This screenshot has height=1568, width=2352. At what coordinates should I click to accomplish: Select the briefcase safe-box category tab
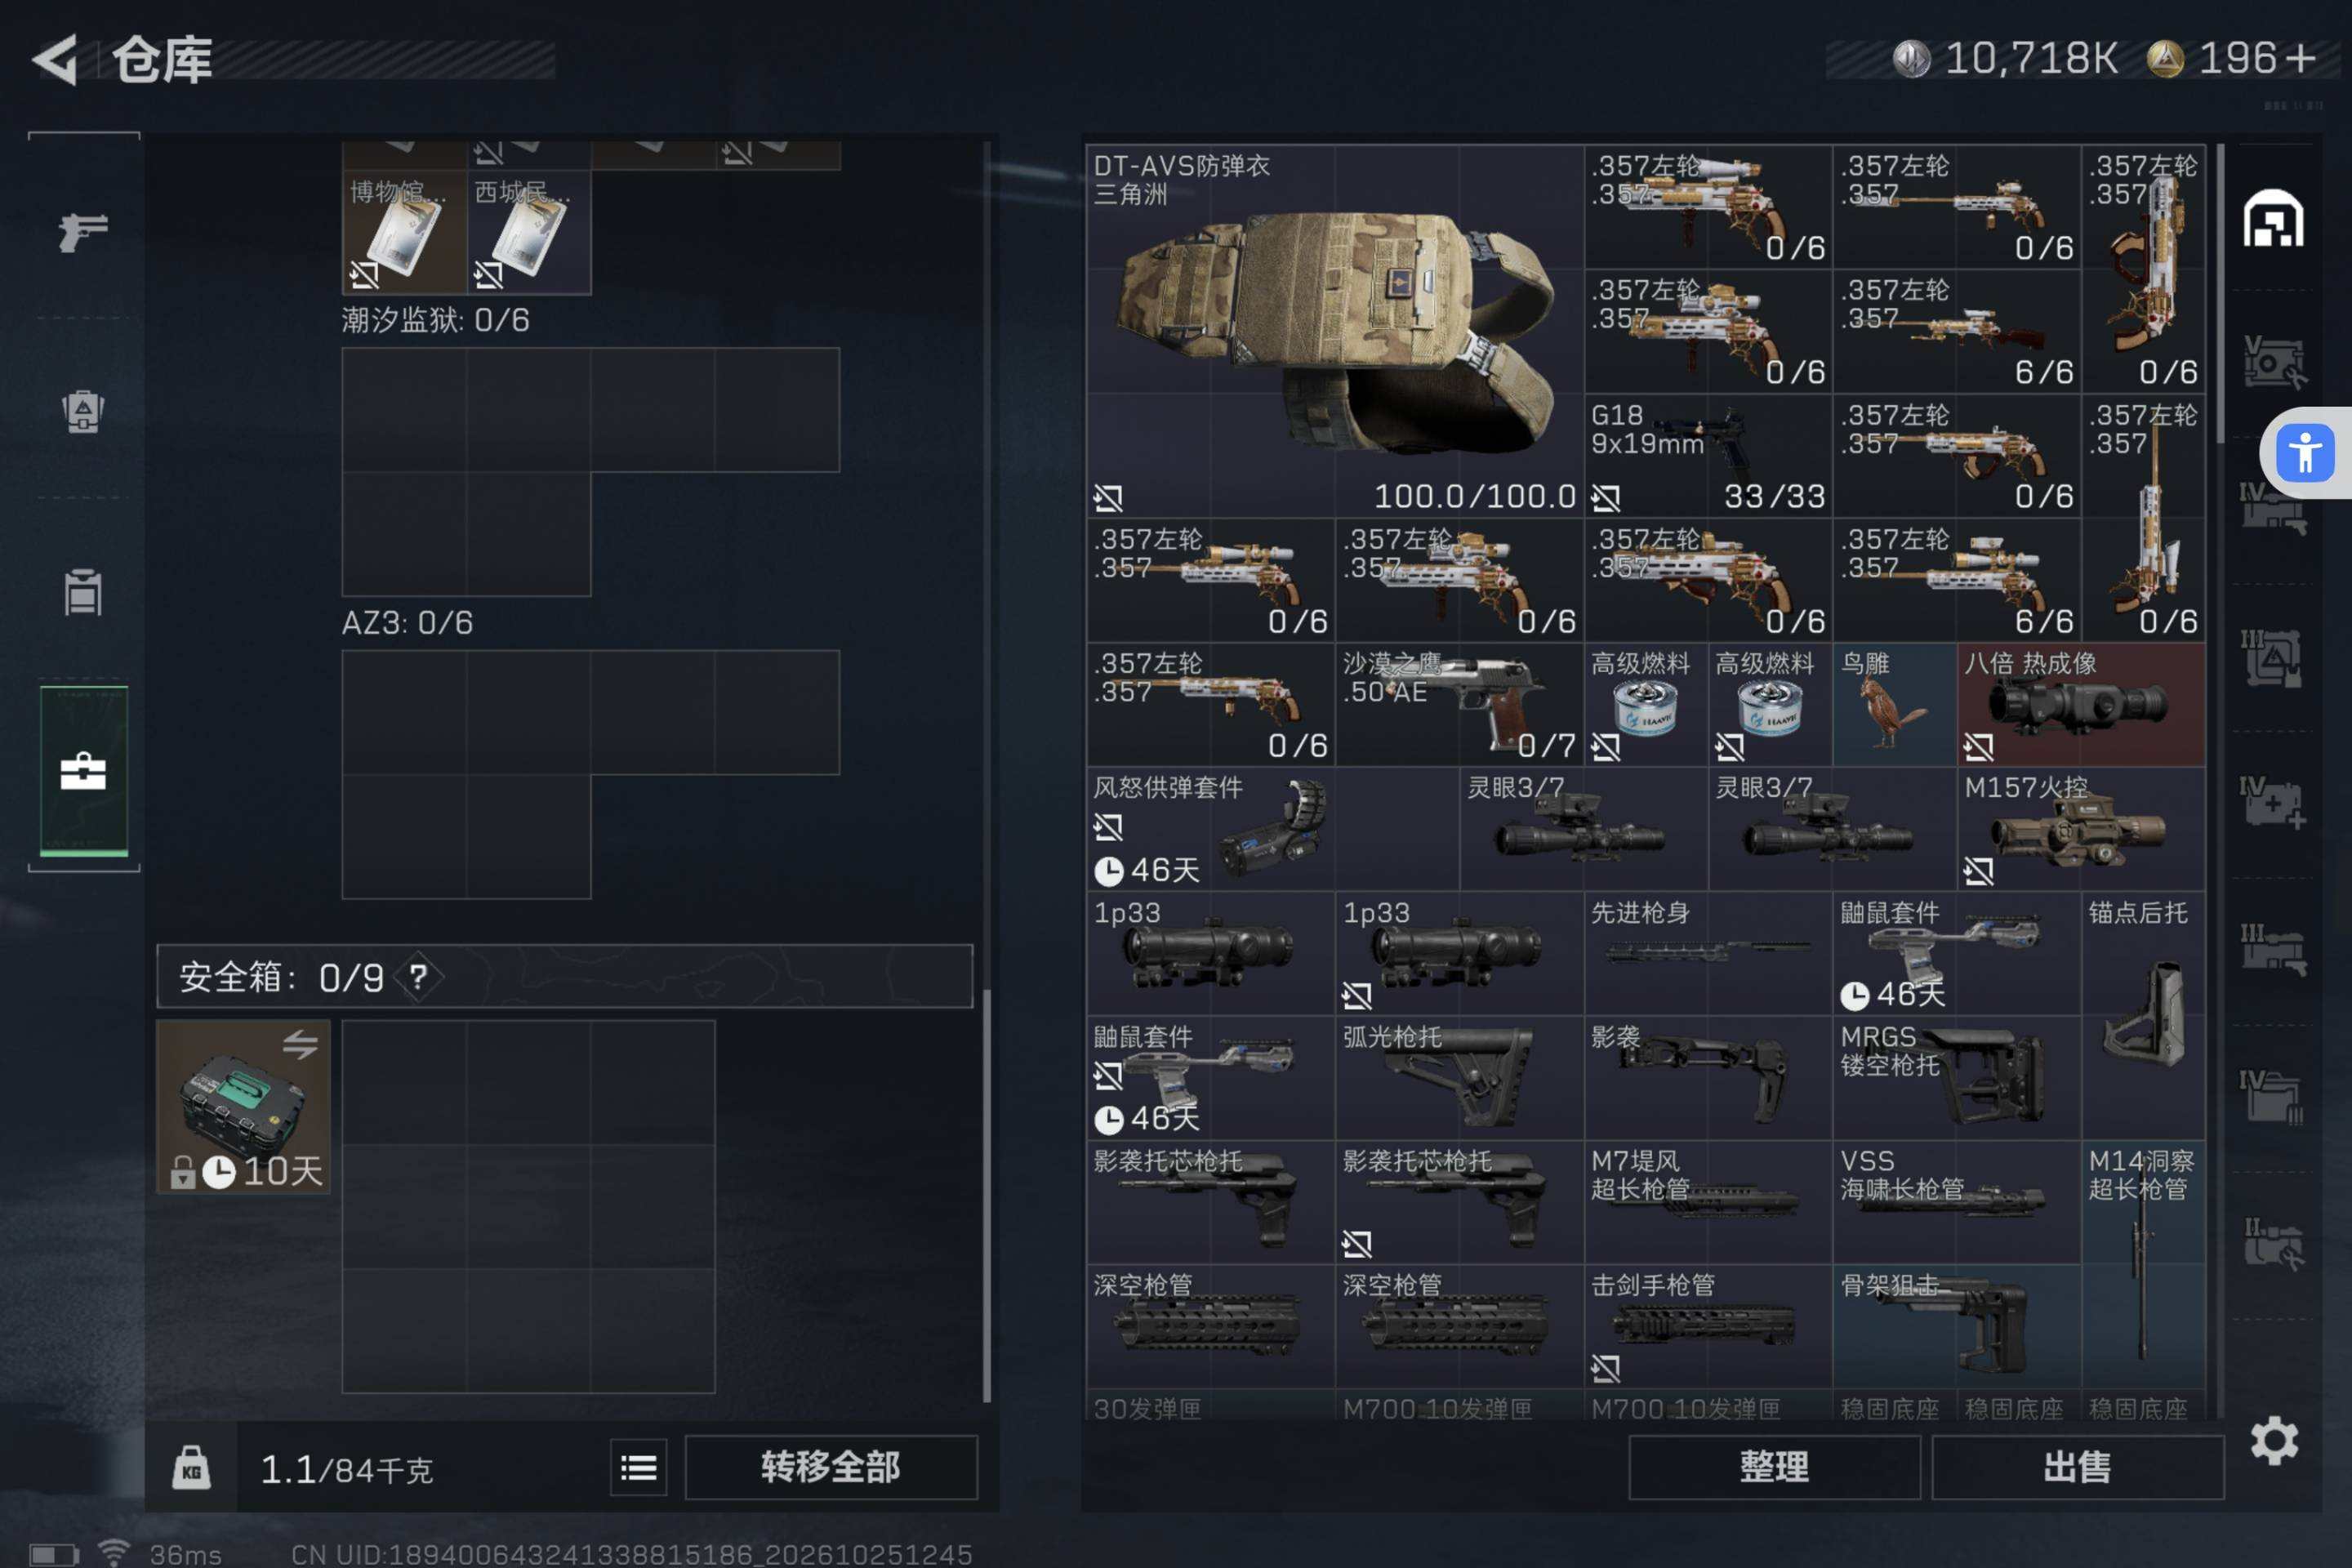coord(83,771)
